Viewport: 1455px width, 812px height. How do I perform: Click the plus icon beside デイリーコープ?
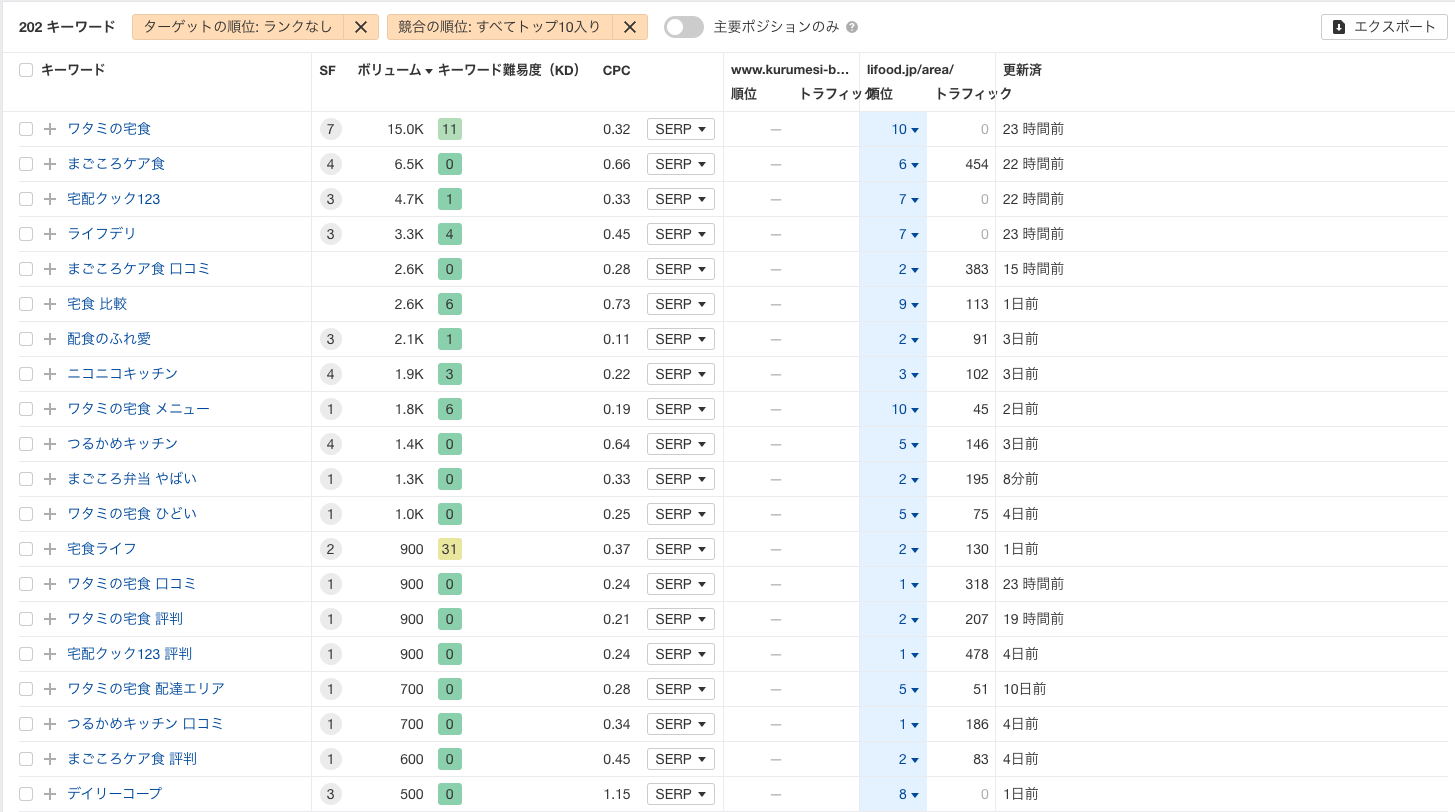pyautogui.click(x=49, y=793)
